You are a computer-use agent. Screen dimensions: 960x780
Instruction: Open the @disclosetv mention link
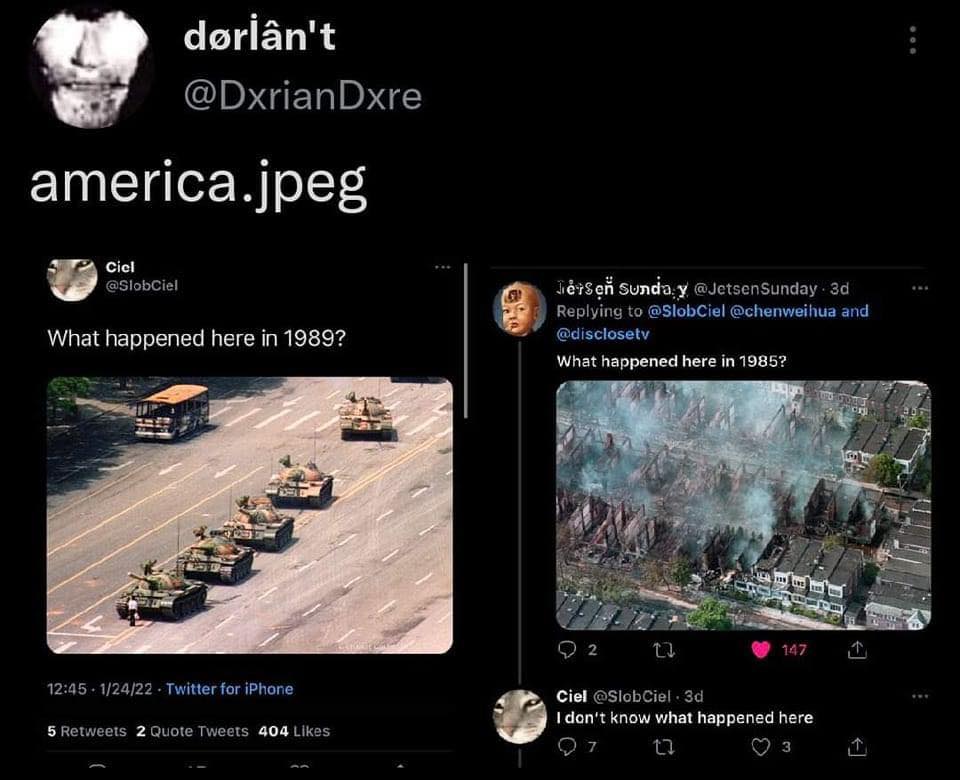[602, 334]
